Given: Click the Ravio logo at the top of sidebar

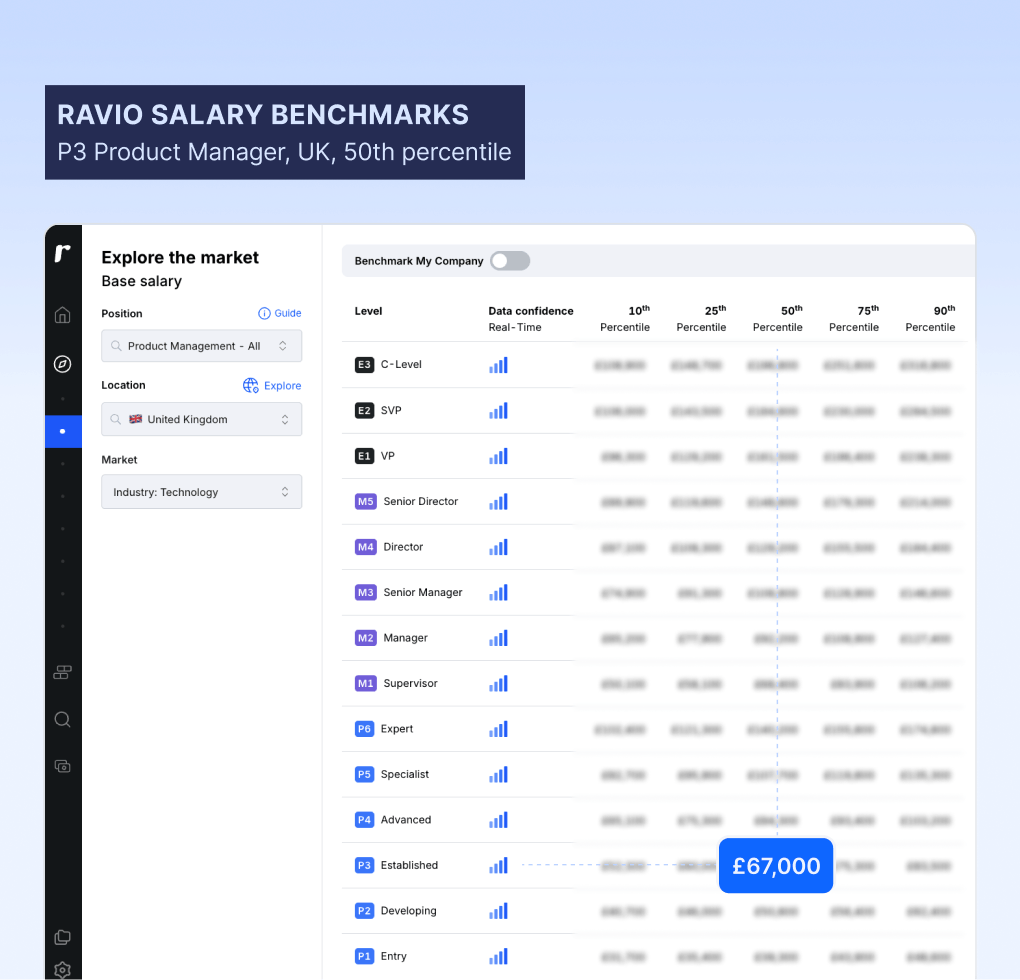Looking at the screenshot, I should 63,253.
